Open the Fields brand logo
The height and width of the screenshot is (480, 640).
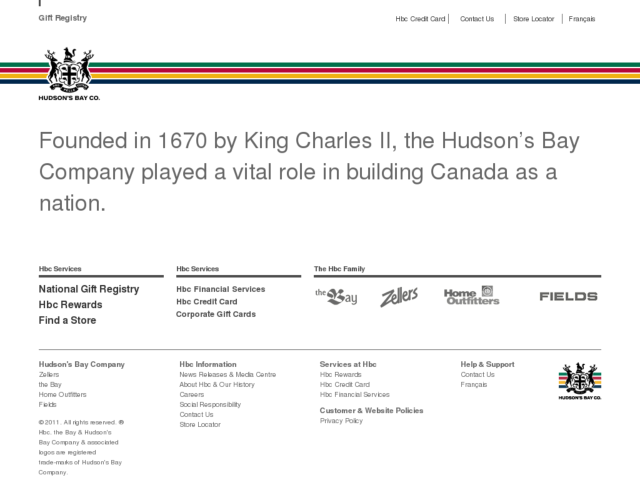(x=568, y=296)
